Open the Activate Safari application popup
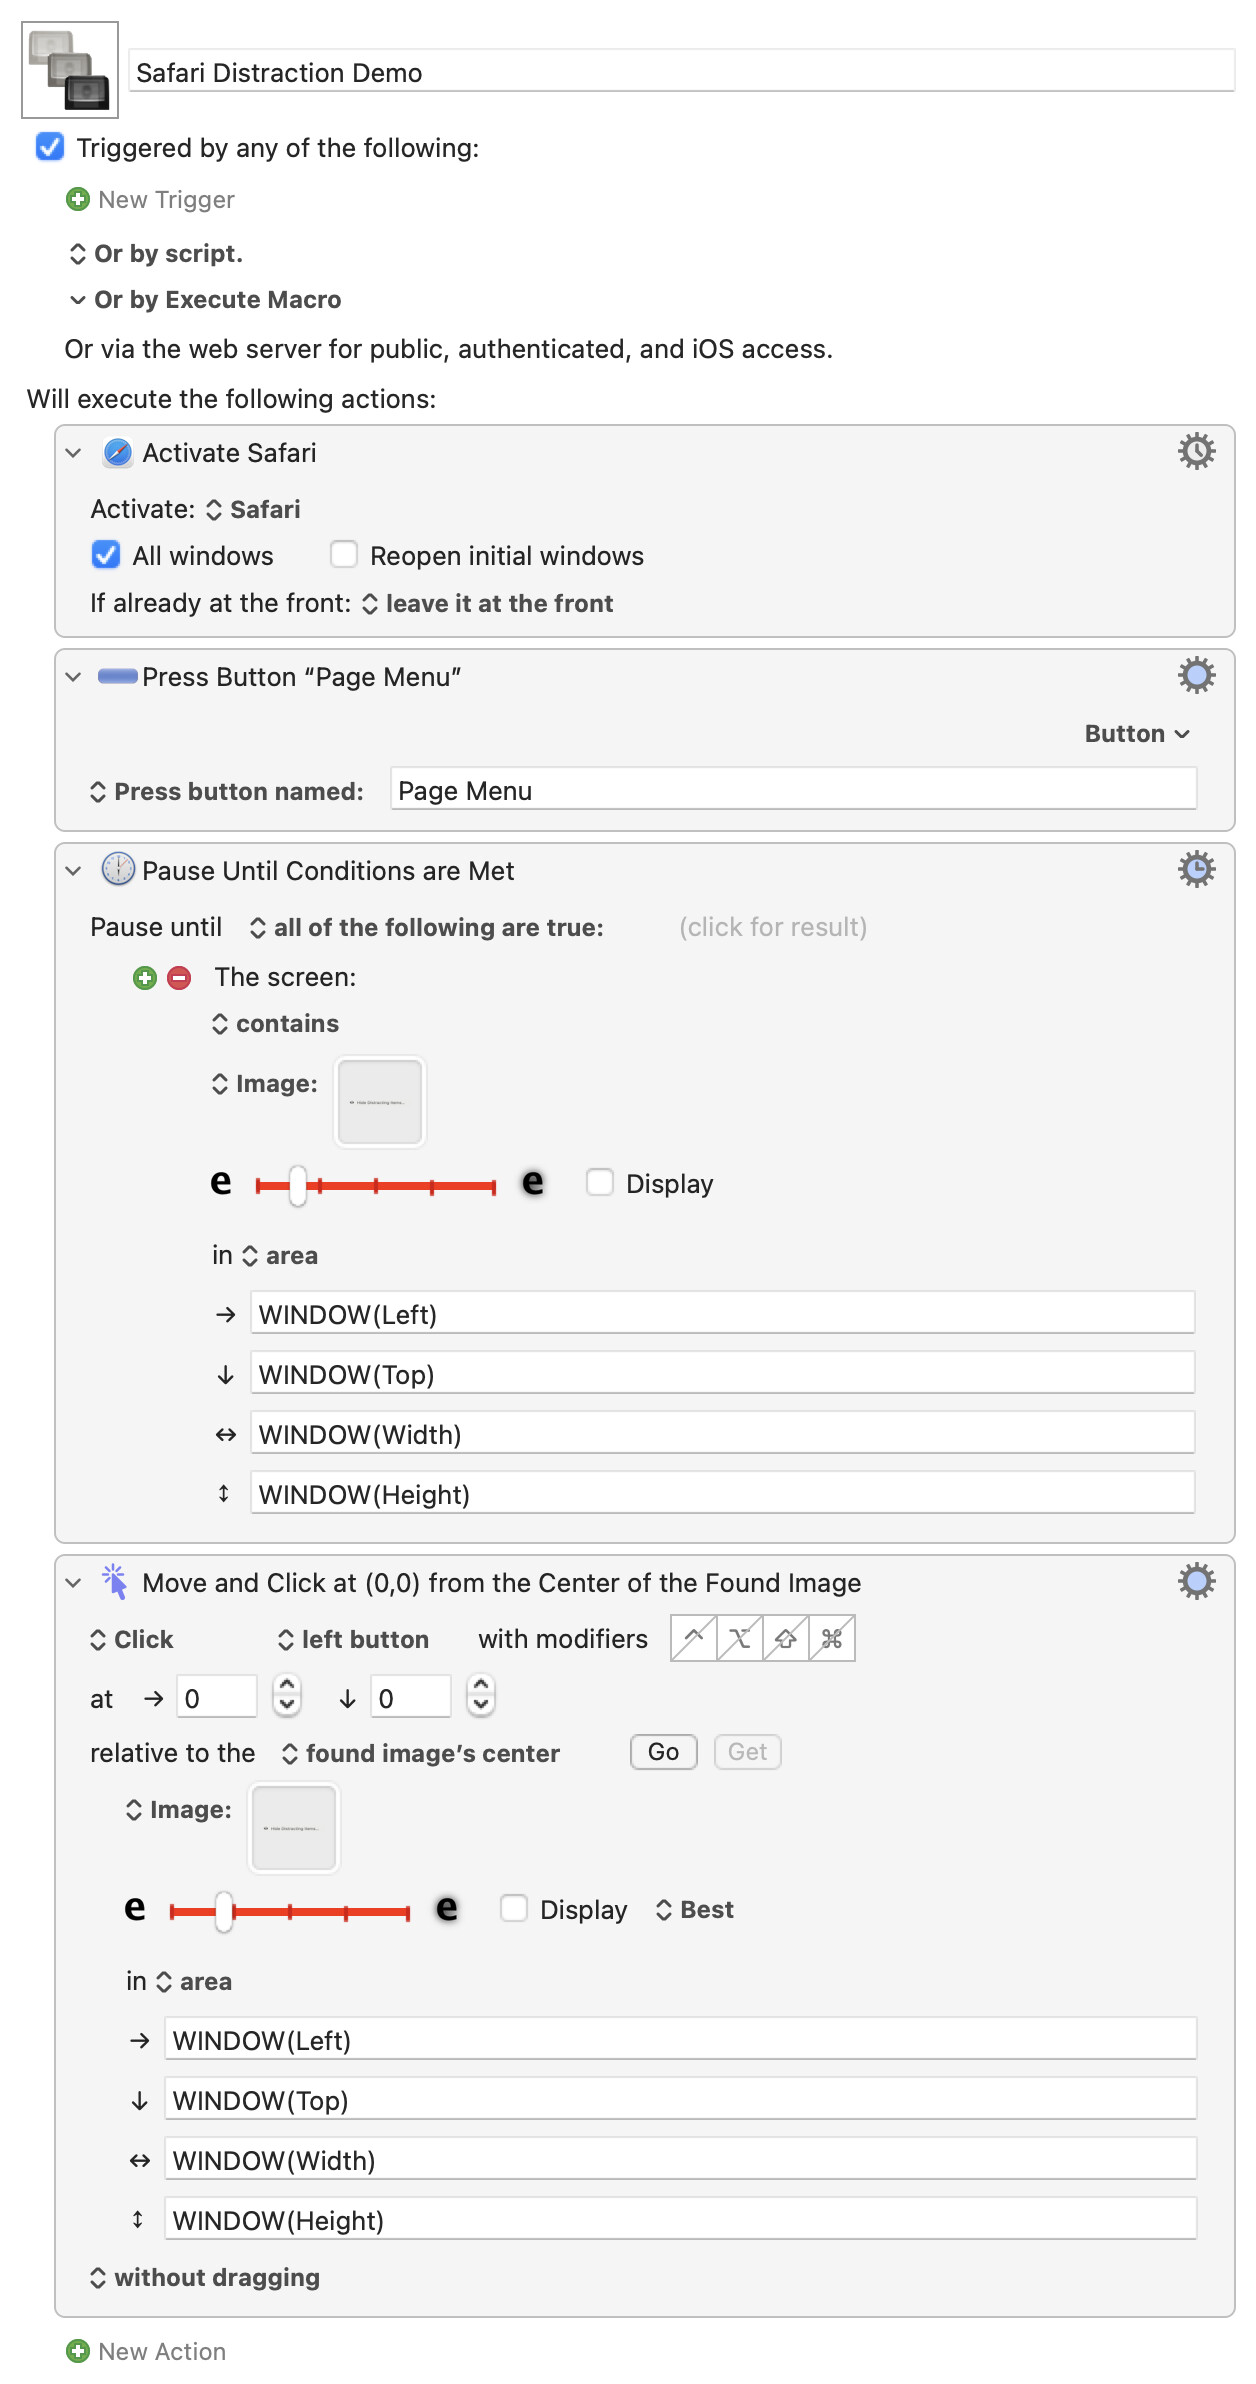 (x=253, y=509)
